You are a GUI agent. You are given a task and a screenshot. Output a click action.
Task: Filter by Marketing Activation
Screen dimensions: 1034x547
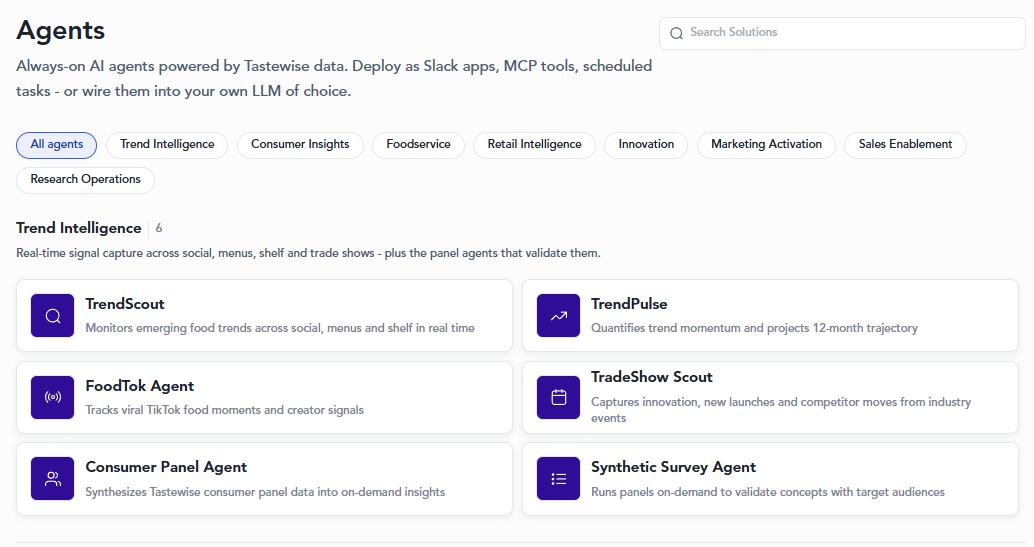coord(766,145)
